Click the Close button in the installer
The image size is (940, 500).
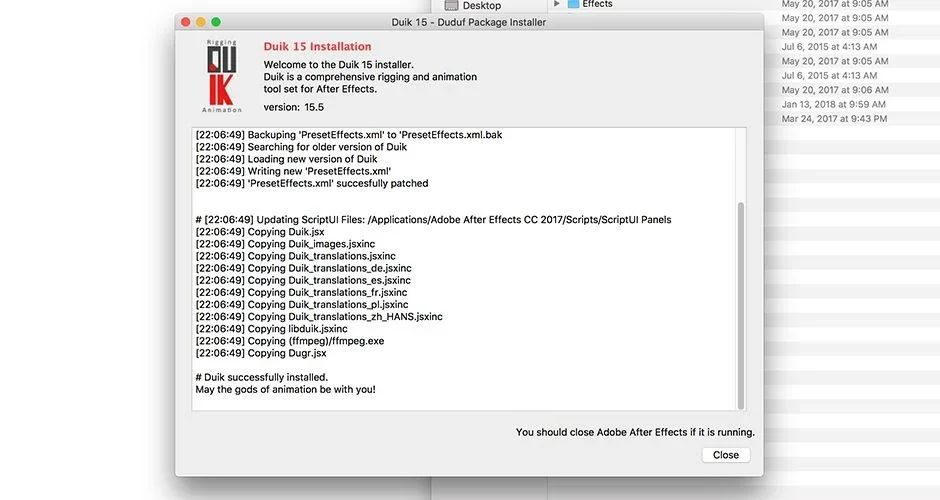725,455
